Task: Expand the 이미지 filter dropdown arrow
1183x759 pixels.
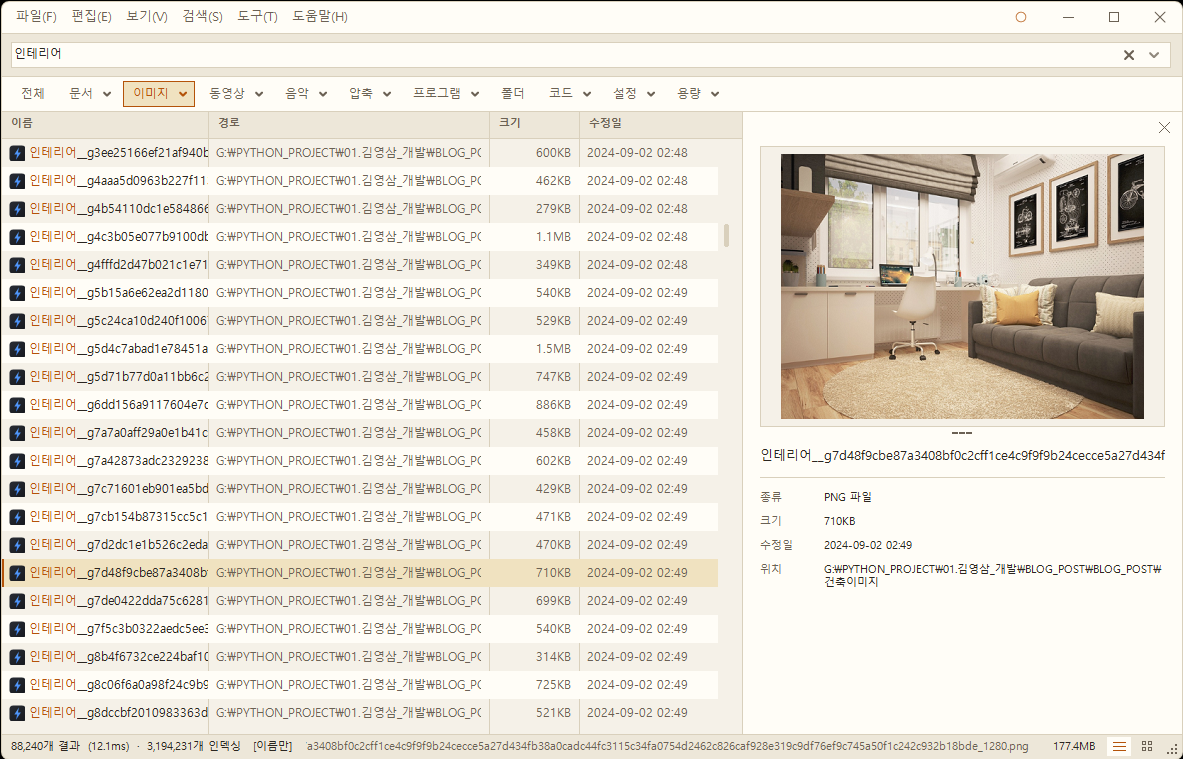Action: (183, 94)
